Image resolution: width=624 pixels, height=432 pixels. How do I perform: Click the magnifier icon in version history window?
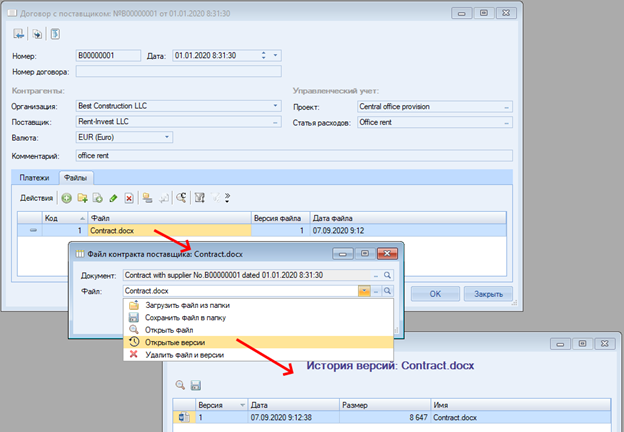pos(180,385)
